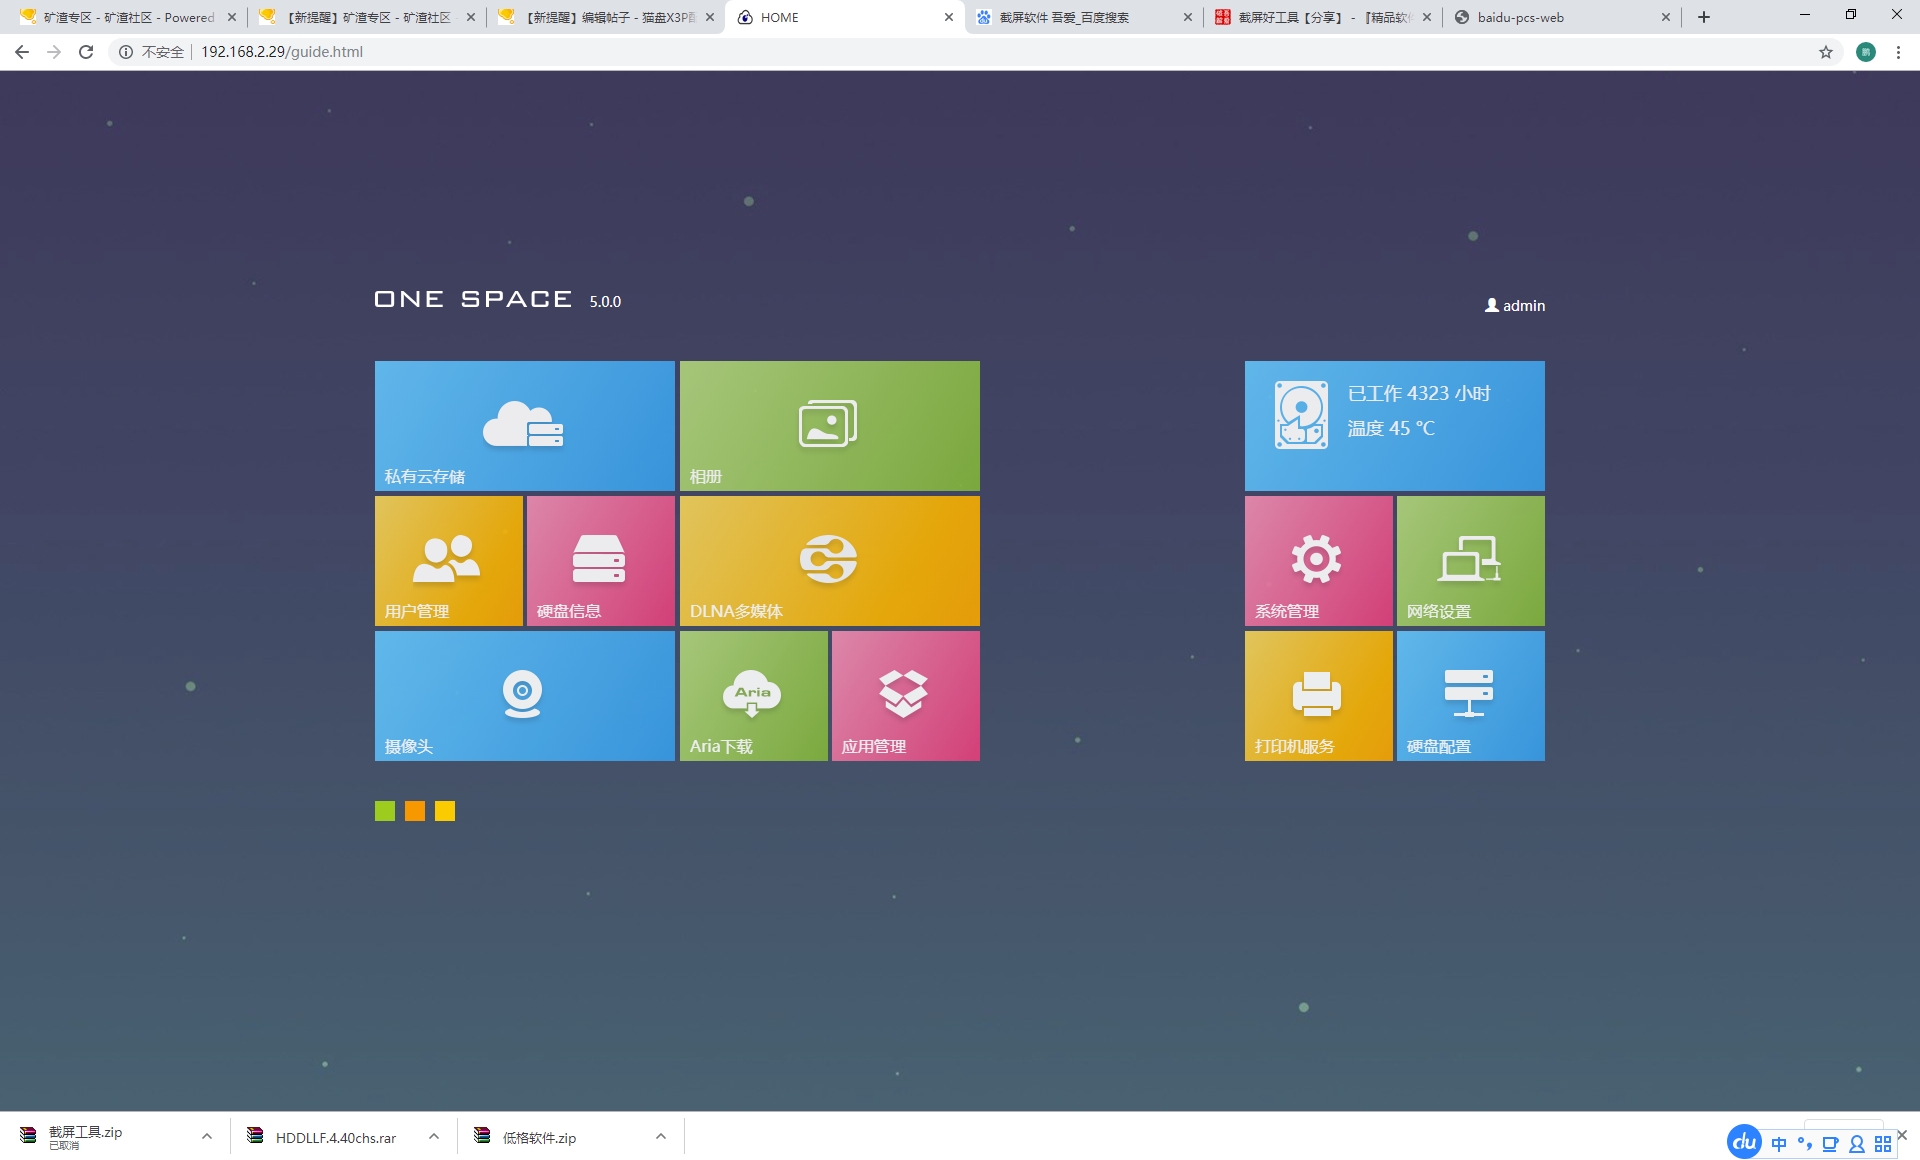The height and width of the screenshot is (1160, 1920).
Task: Switch to the baidu-pcs-web tab
Action: click(x=1555, y=17)
